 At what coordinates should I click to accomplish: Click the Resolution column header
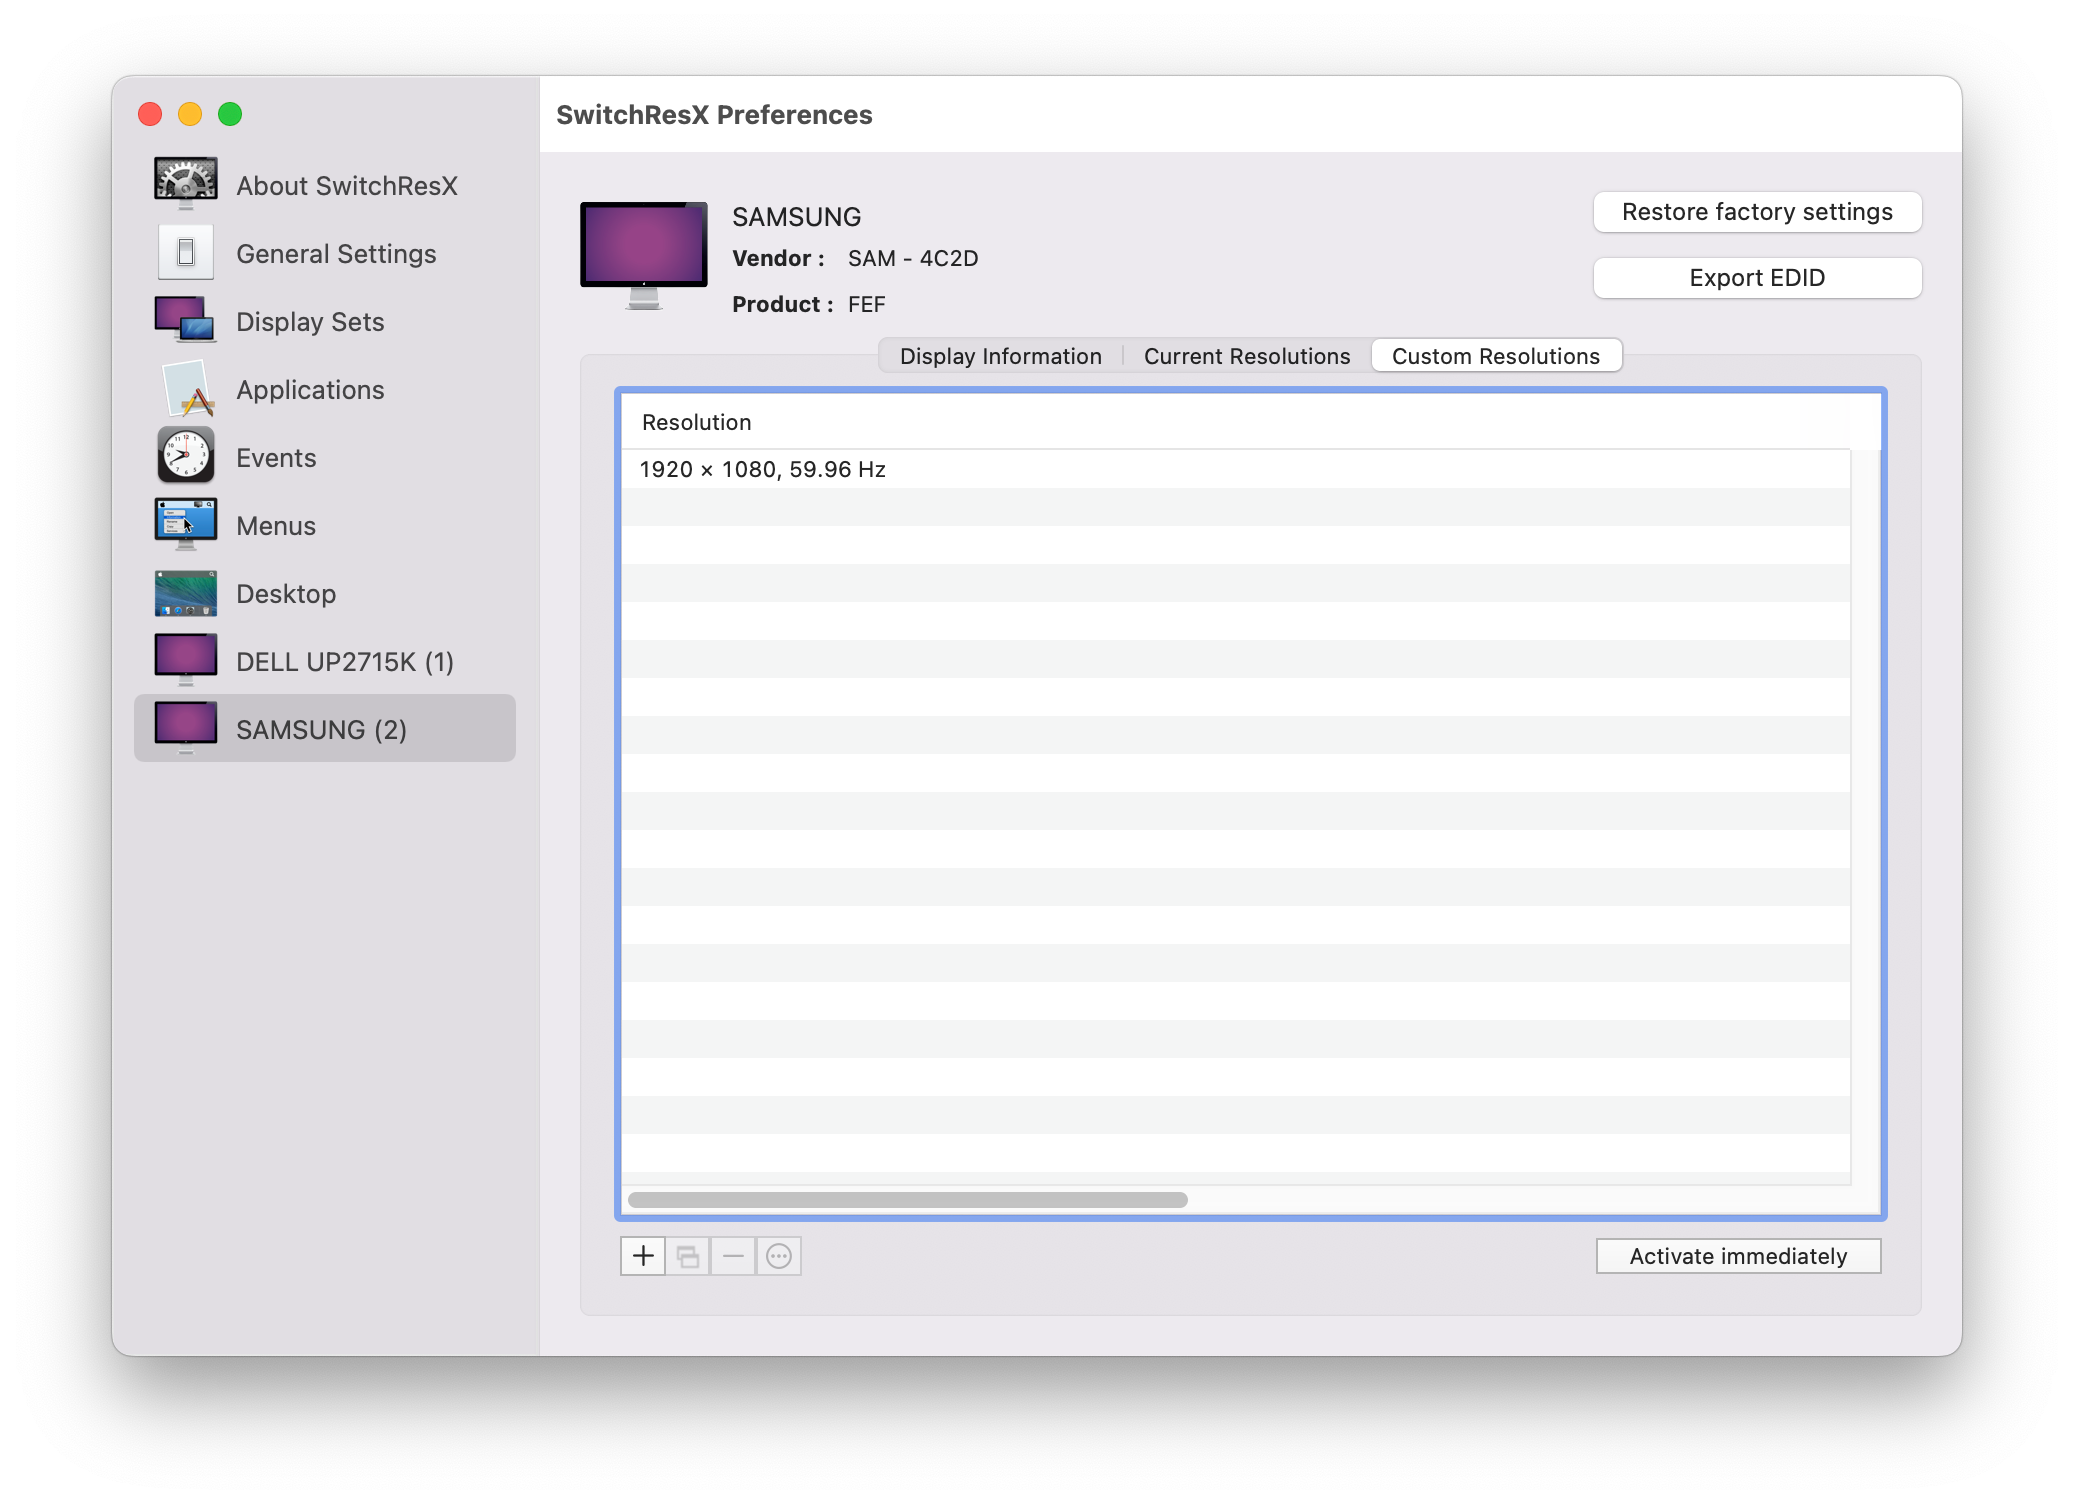click(x=1236, y=422)
